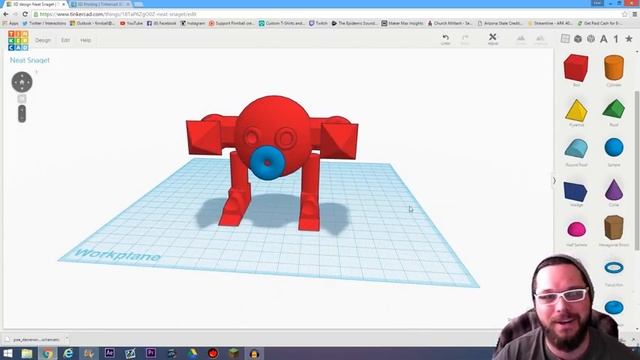This screenshot has width=640, height=360.
Task: Open File Explorer from taskbar
Action: pyautogui.click(x=27, y=353)
